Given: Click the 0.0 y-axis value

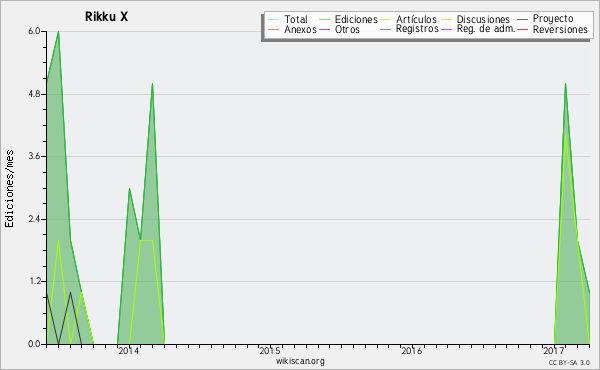Looking at the screenshot, I should pyautogui.click(x=34, y=344).
